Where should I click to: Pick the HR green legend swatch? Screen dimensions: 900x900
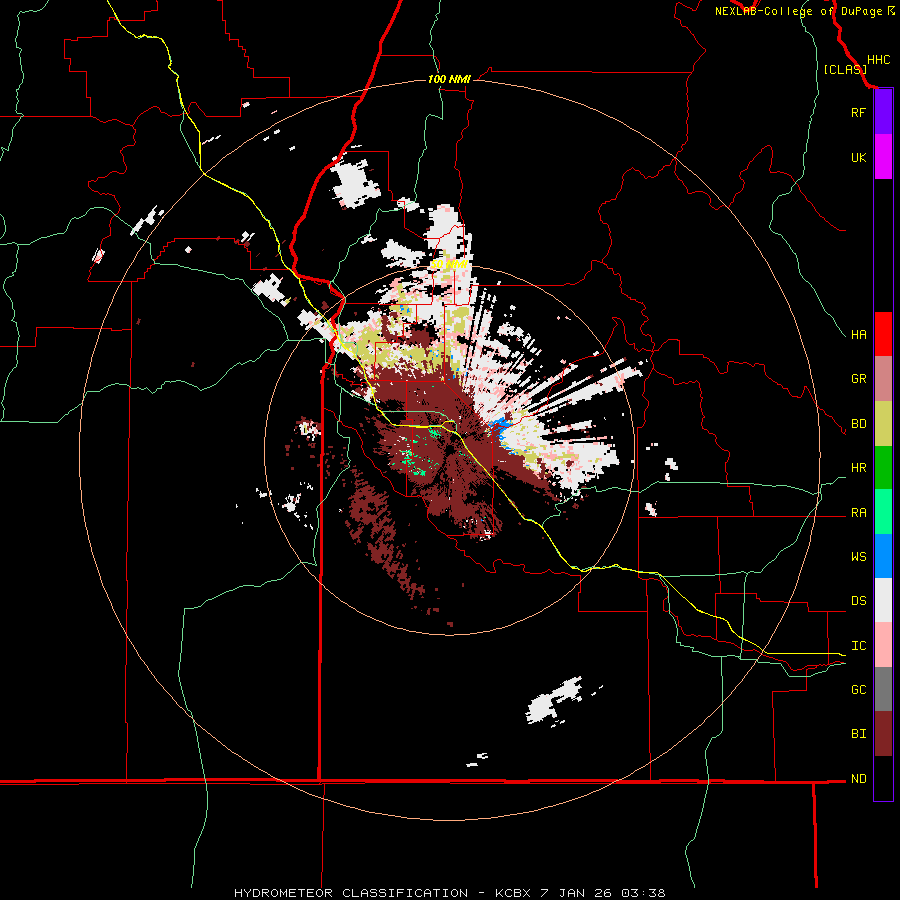[x=883, y=468]
